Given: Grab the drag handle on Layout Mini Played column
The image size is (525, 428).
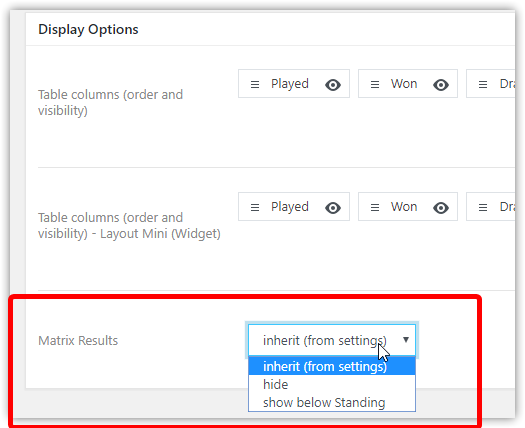Looking at the screenshot, I should (255, 208).
